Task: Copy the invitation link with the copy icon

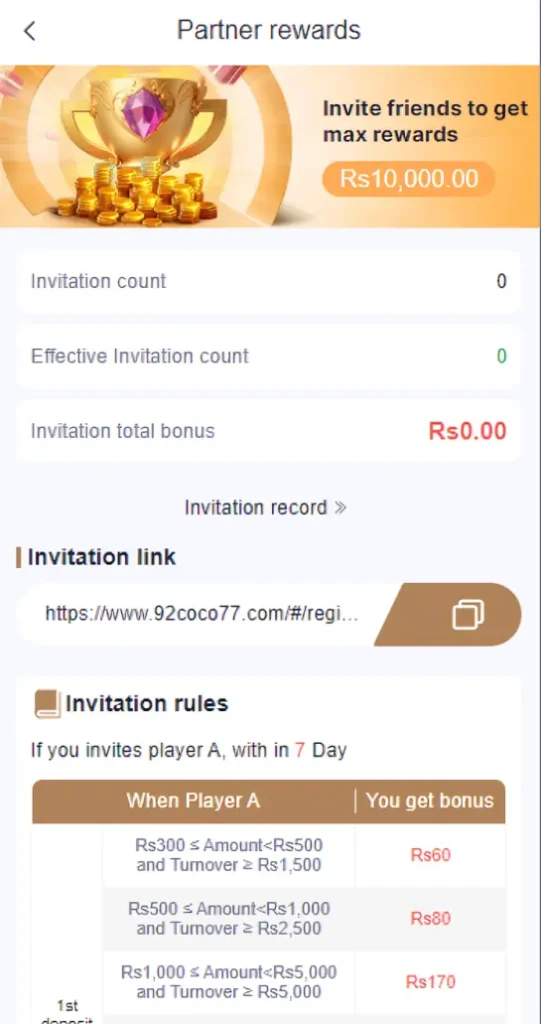Action: pos(468,615)
